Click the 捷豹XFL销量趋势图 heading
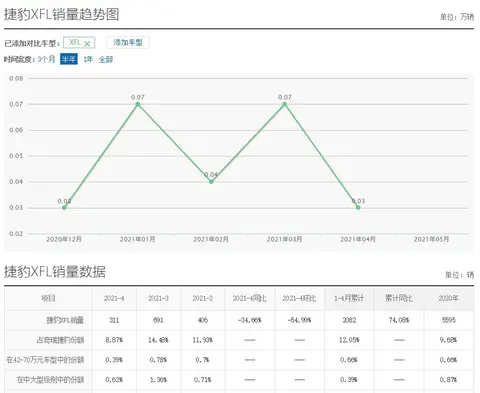480x393 pixels. tap(62, 14)
